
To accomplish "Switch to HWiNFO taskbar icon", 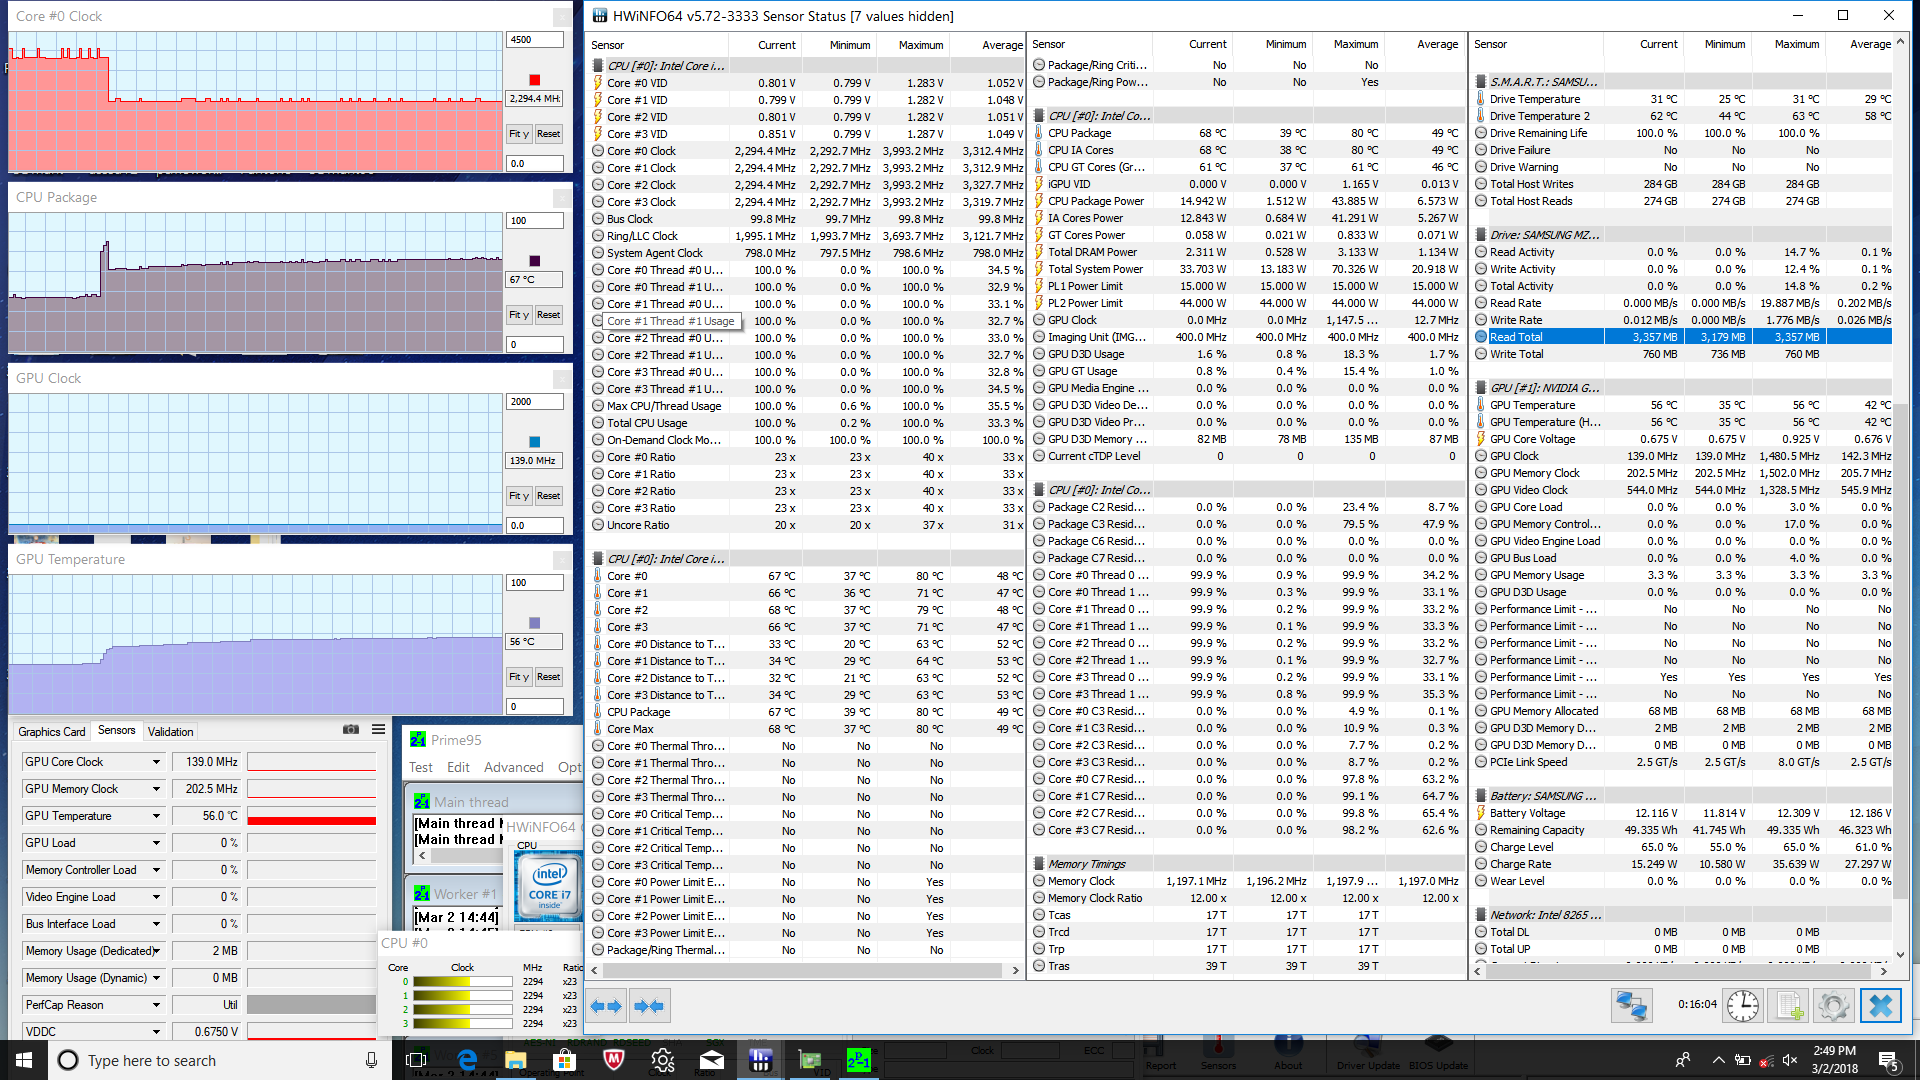I will 760,1060.
